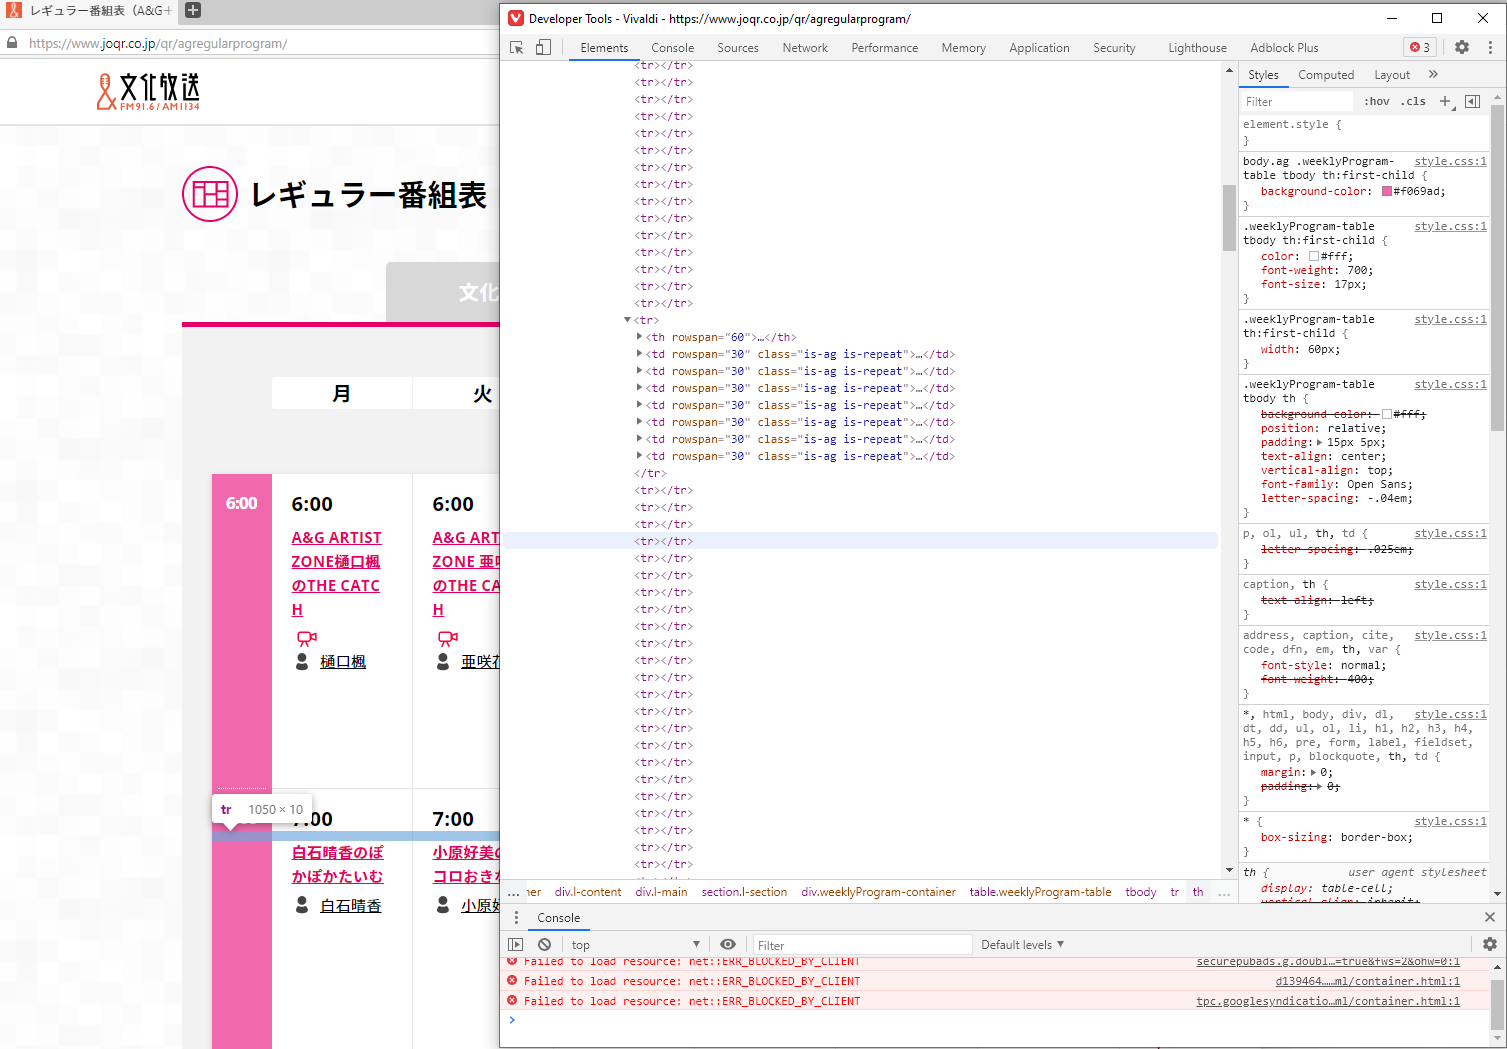The height and width of the screenshot is (1049, 1507).
Task: Click the struck-out background-color #fff swatch
Action: pos(1387,414)
